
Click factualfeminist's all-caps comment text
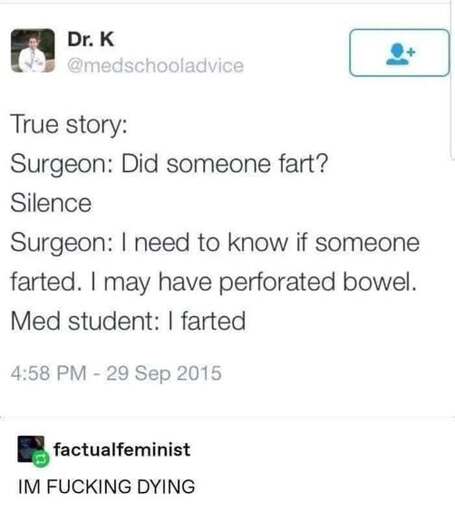[x=107, y=486]
